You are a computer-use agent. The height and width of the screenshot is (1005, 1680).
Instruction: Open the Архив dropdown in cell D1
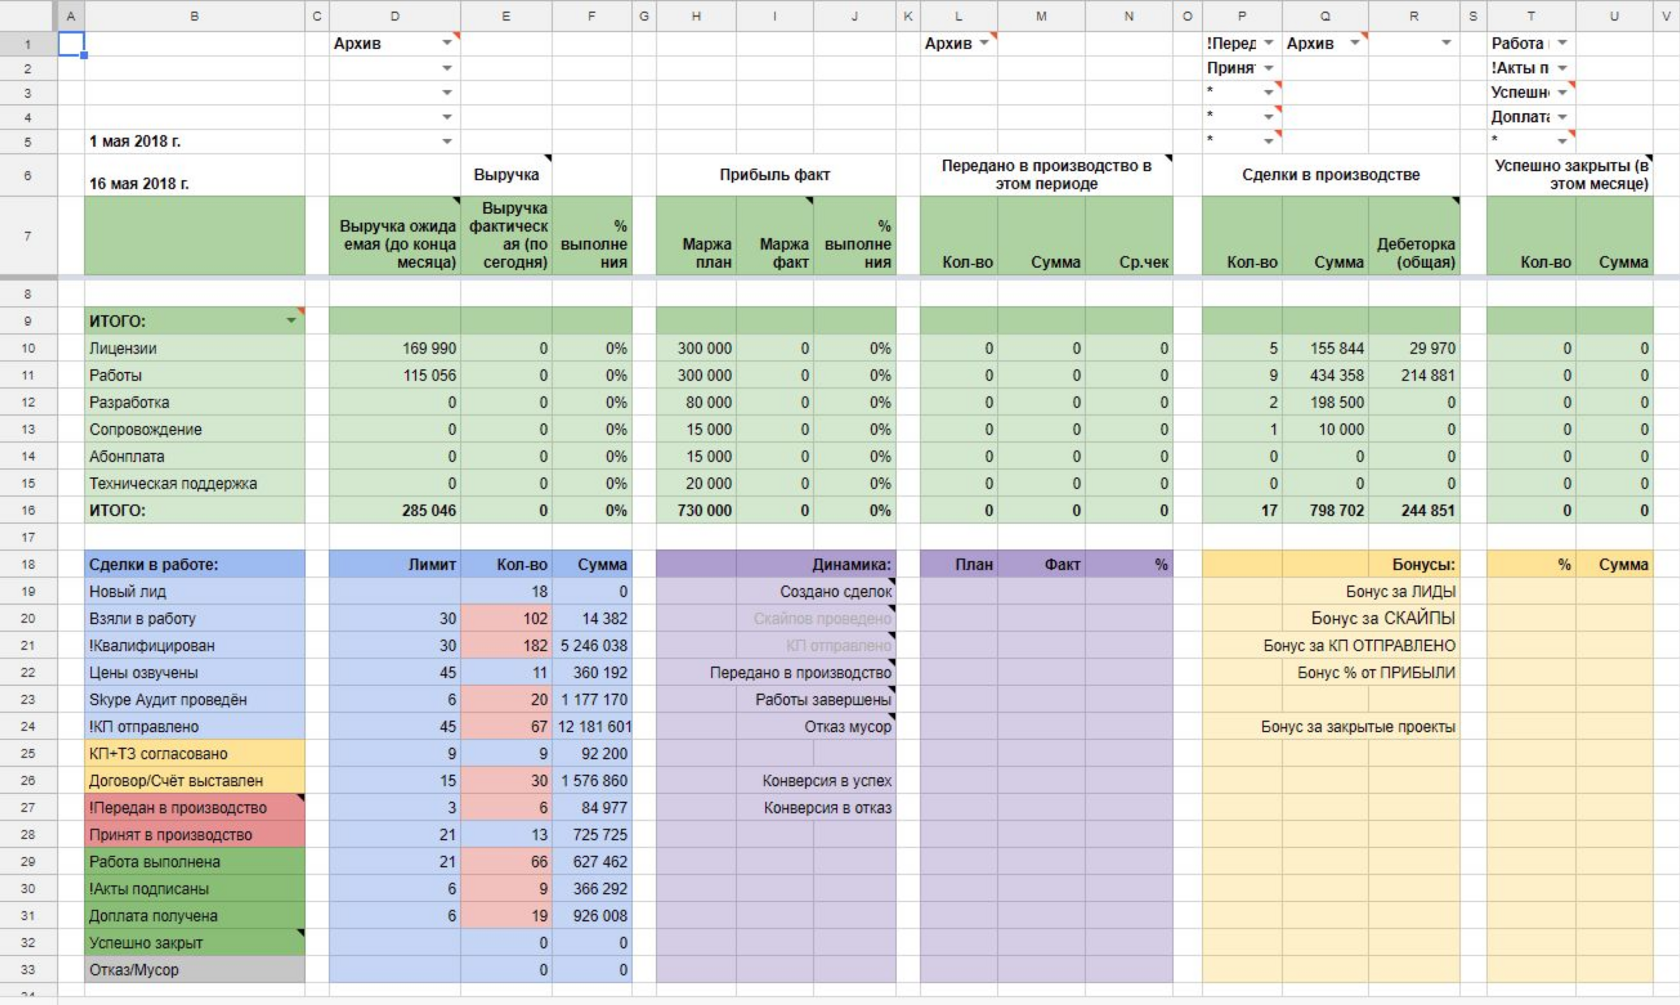[447, 43]
